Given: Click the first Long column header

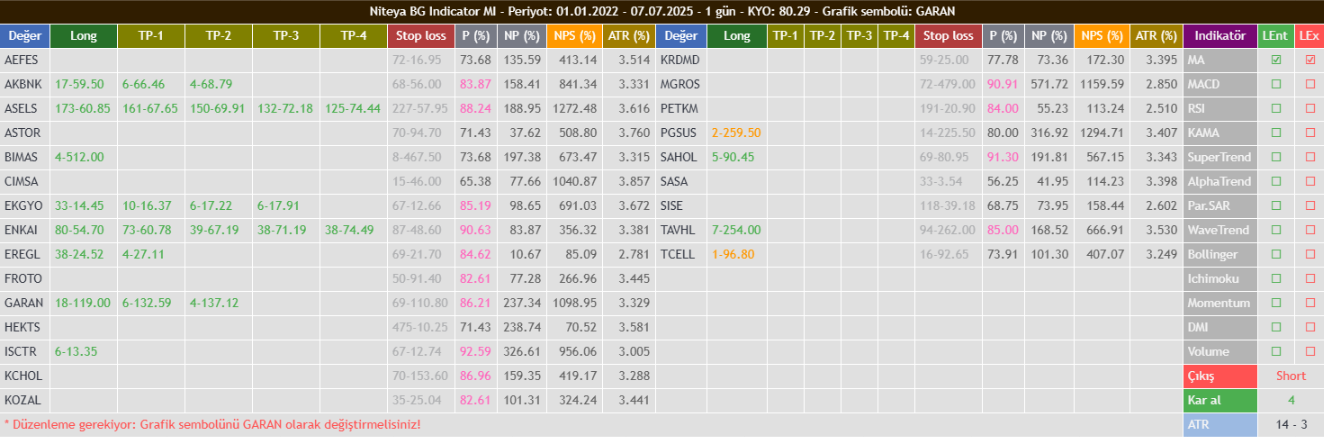Looking at the screenshot, I should [84, 36].
